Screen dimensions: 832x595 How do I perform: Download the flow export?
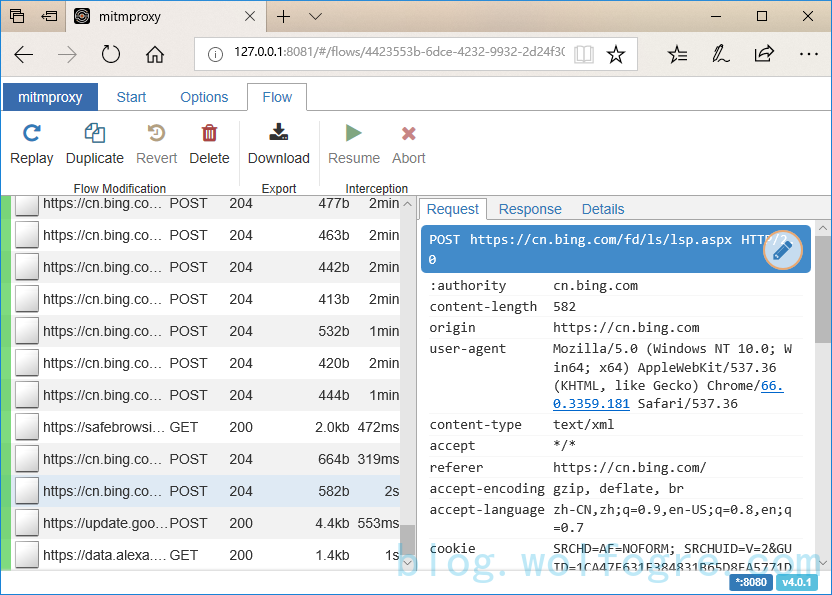click(x=279, y=134)
